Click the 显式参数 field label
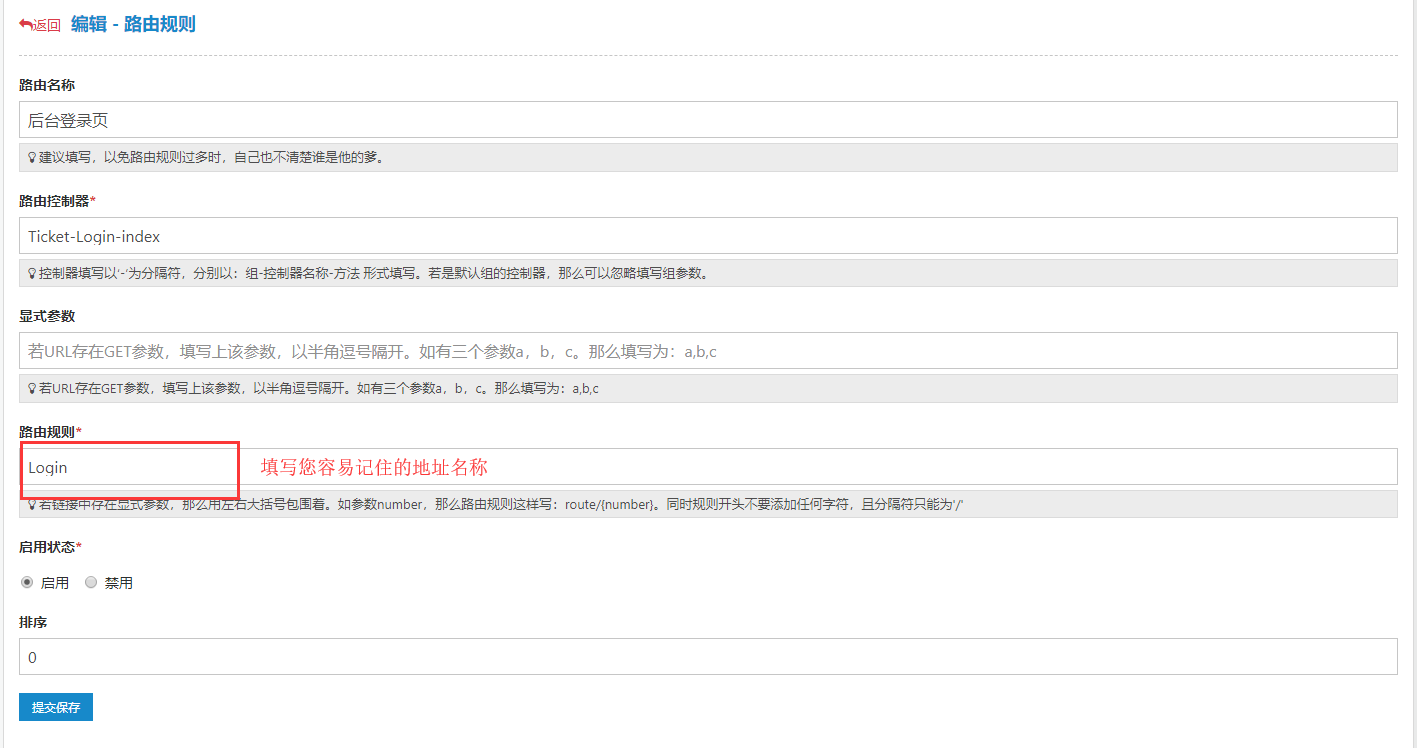1417x748 pixels. coord(47,316)
